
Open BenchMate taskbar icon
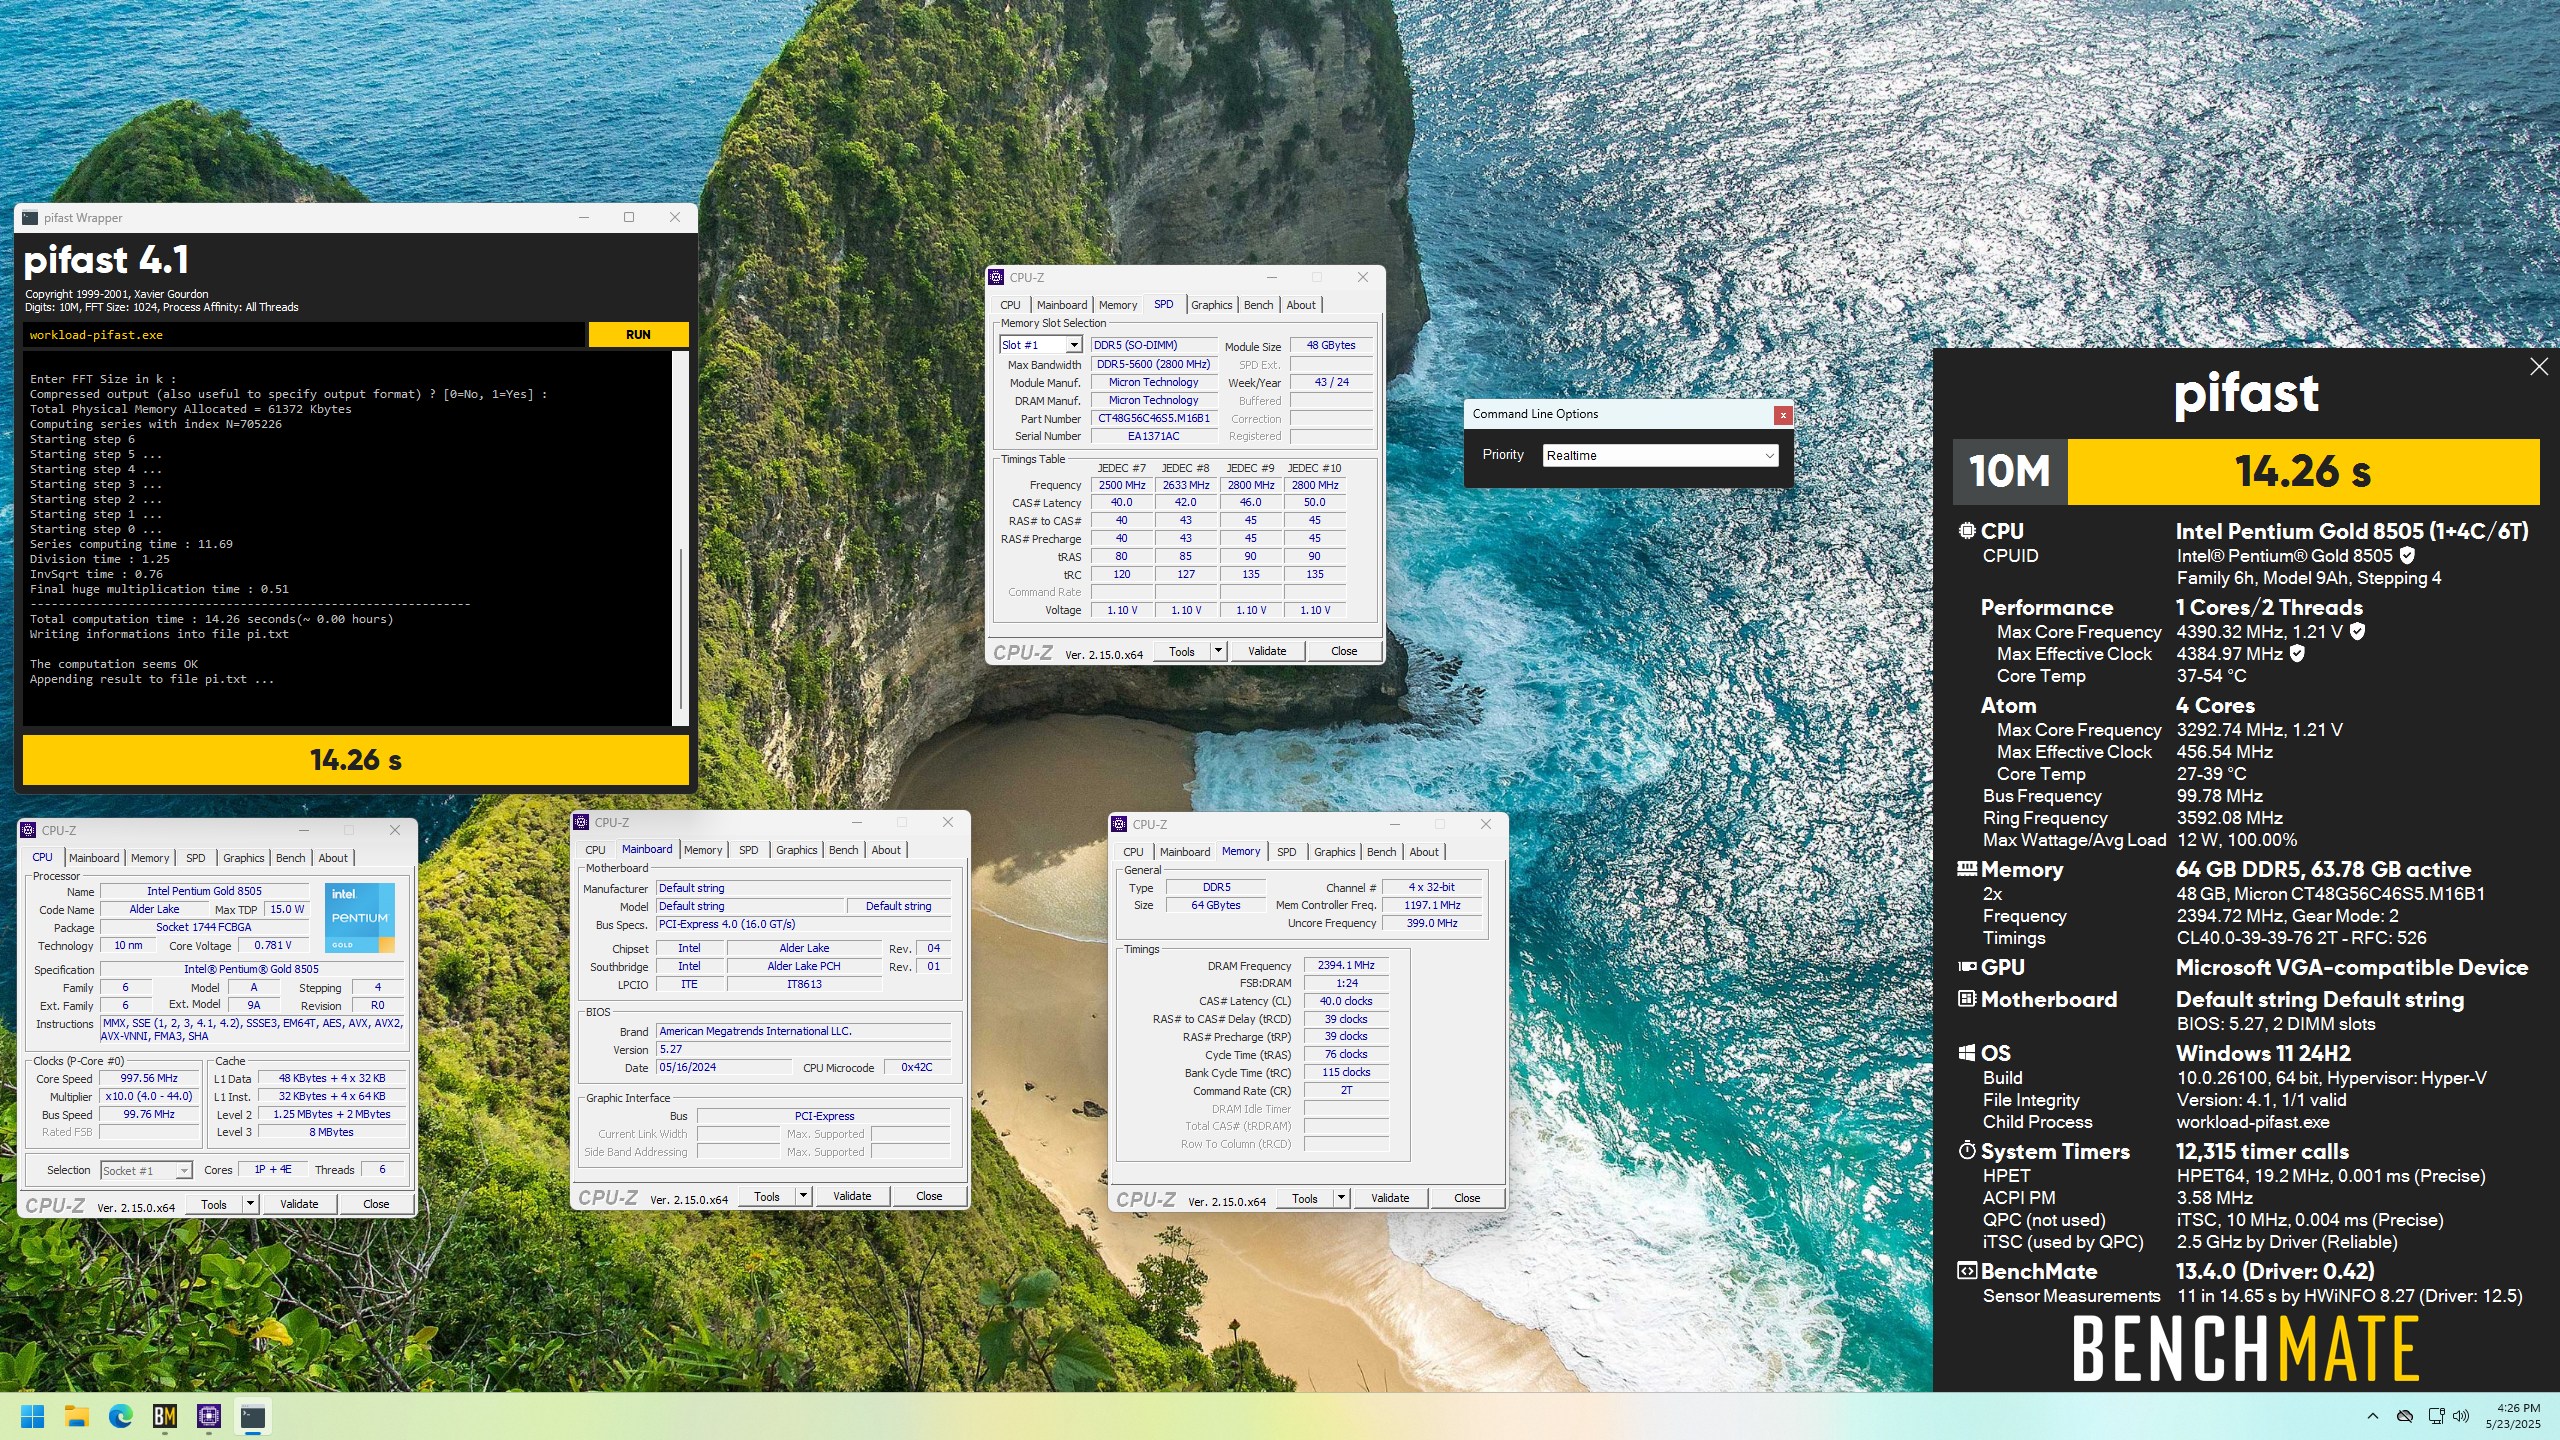click(x=165, y=1416)
